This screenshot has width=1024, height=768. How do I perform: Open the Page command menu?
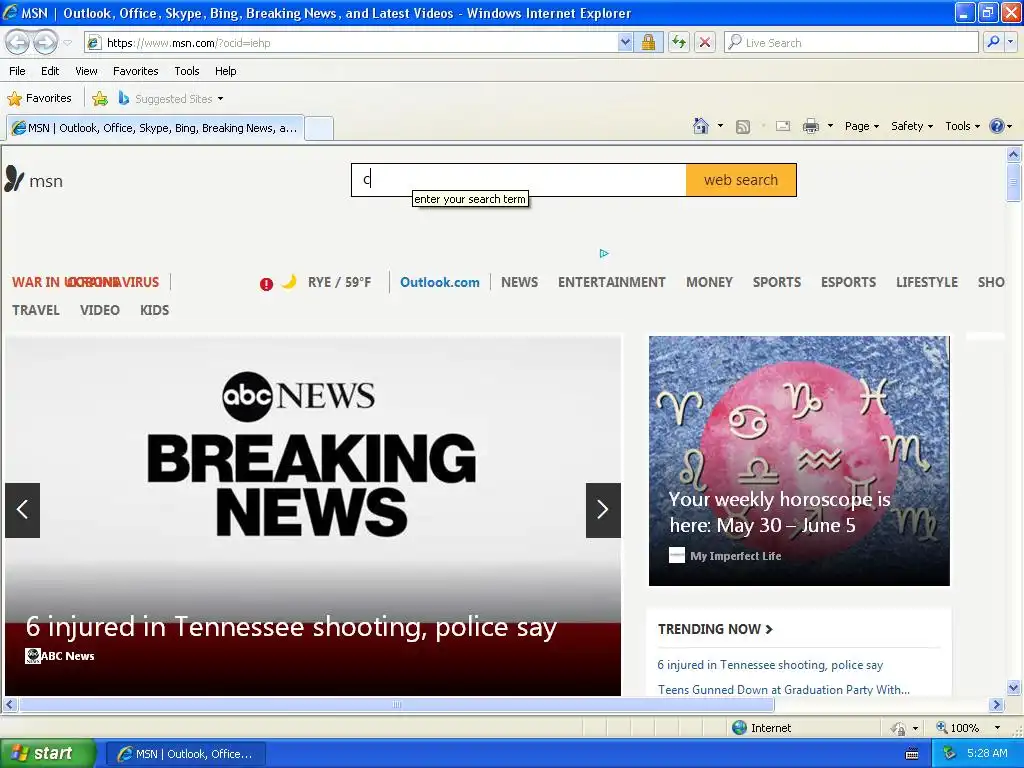point(862,126)
